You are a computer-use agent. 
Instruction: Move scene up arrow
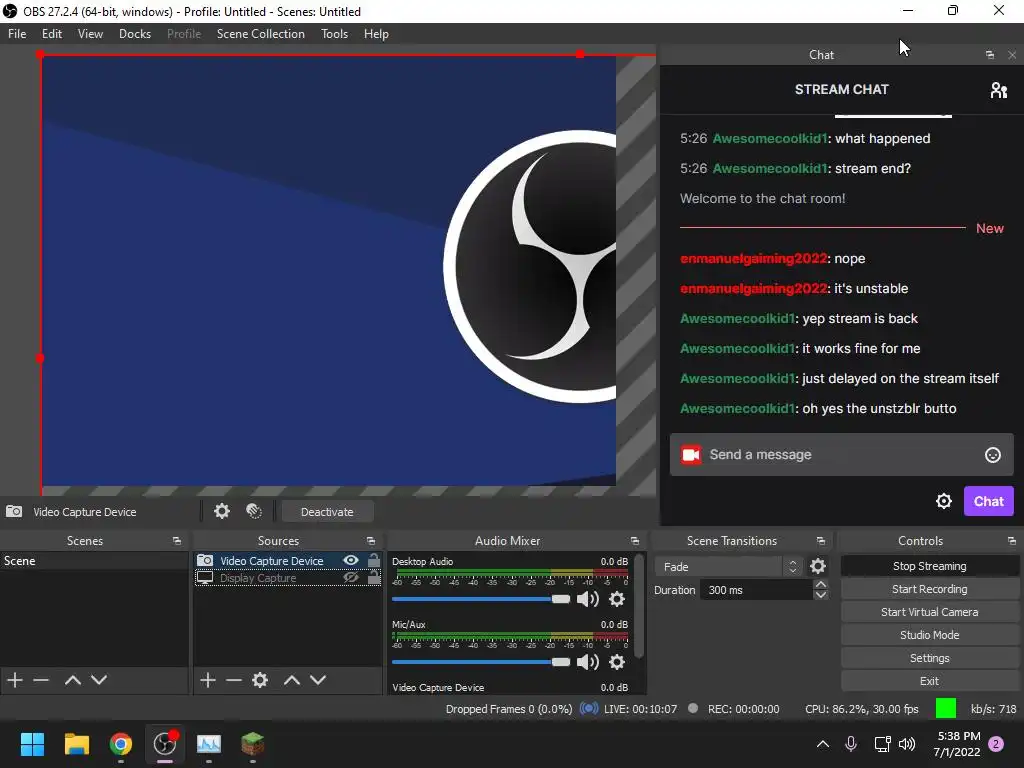72,680
